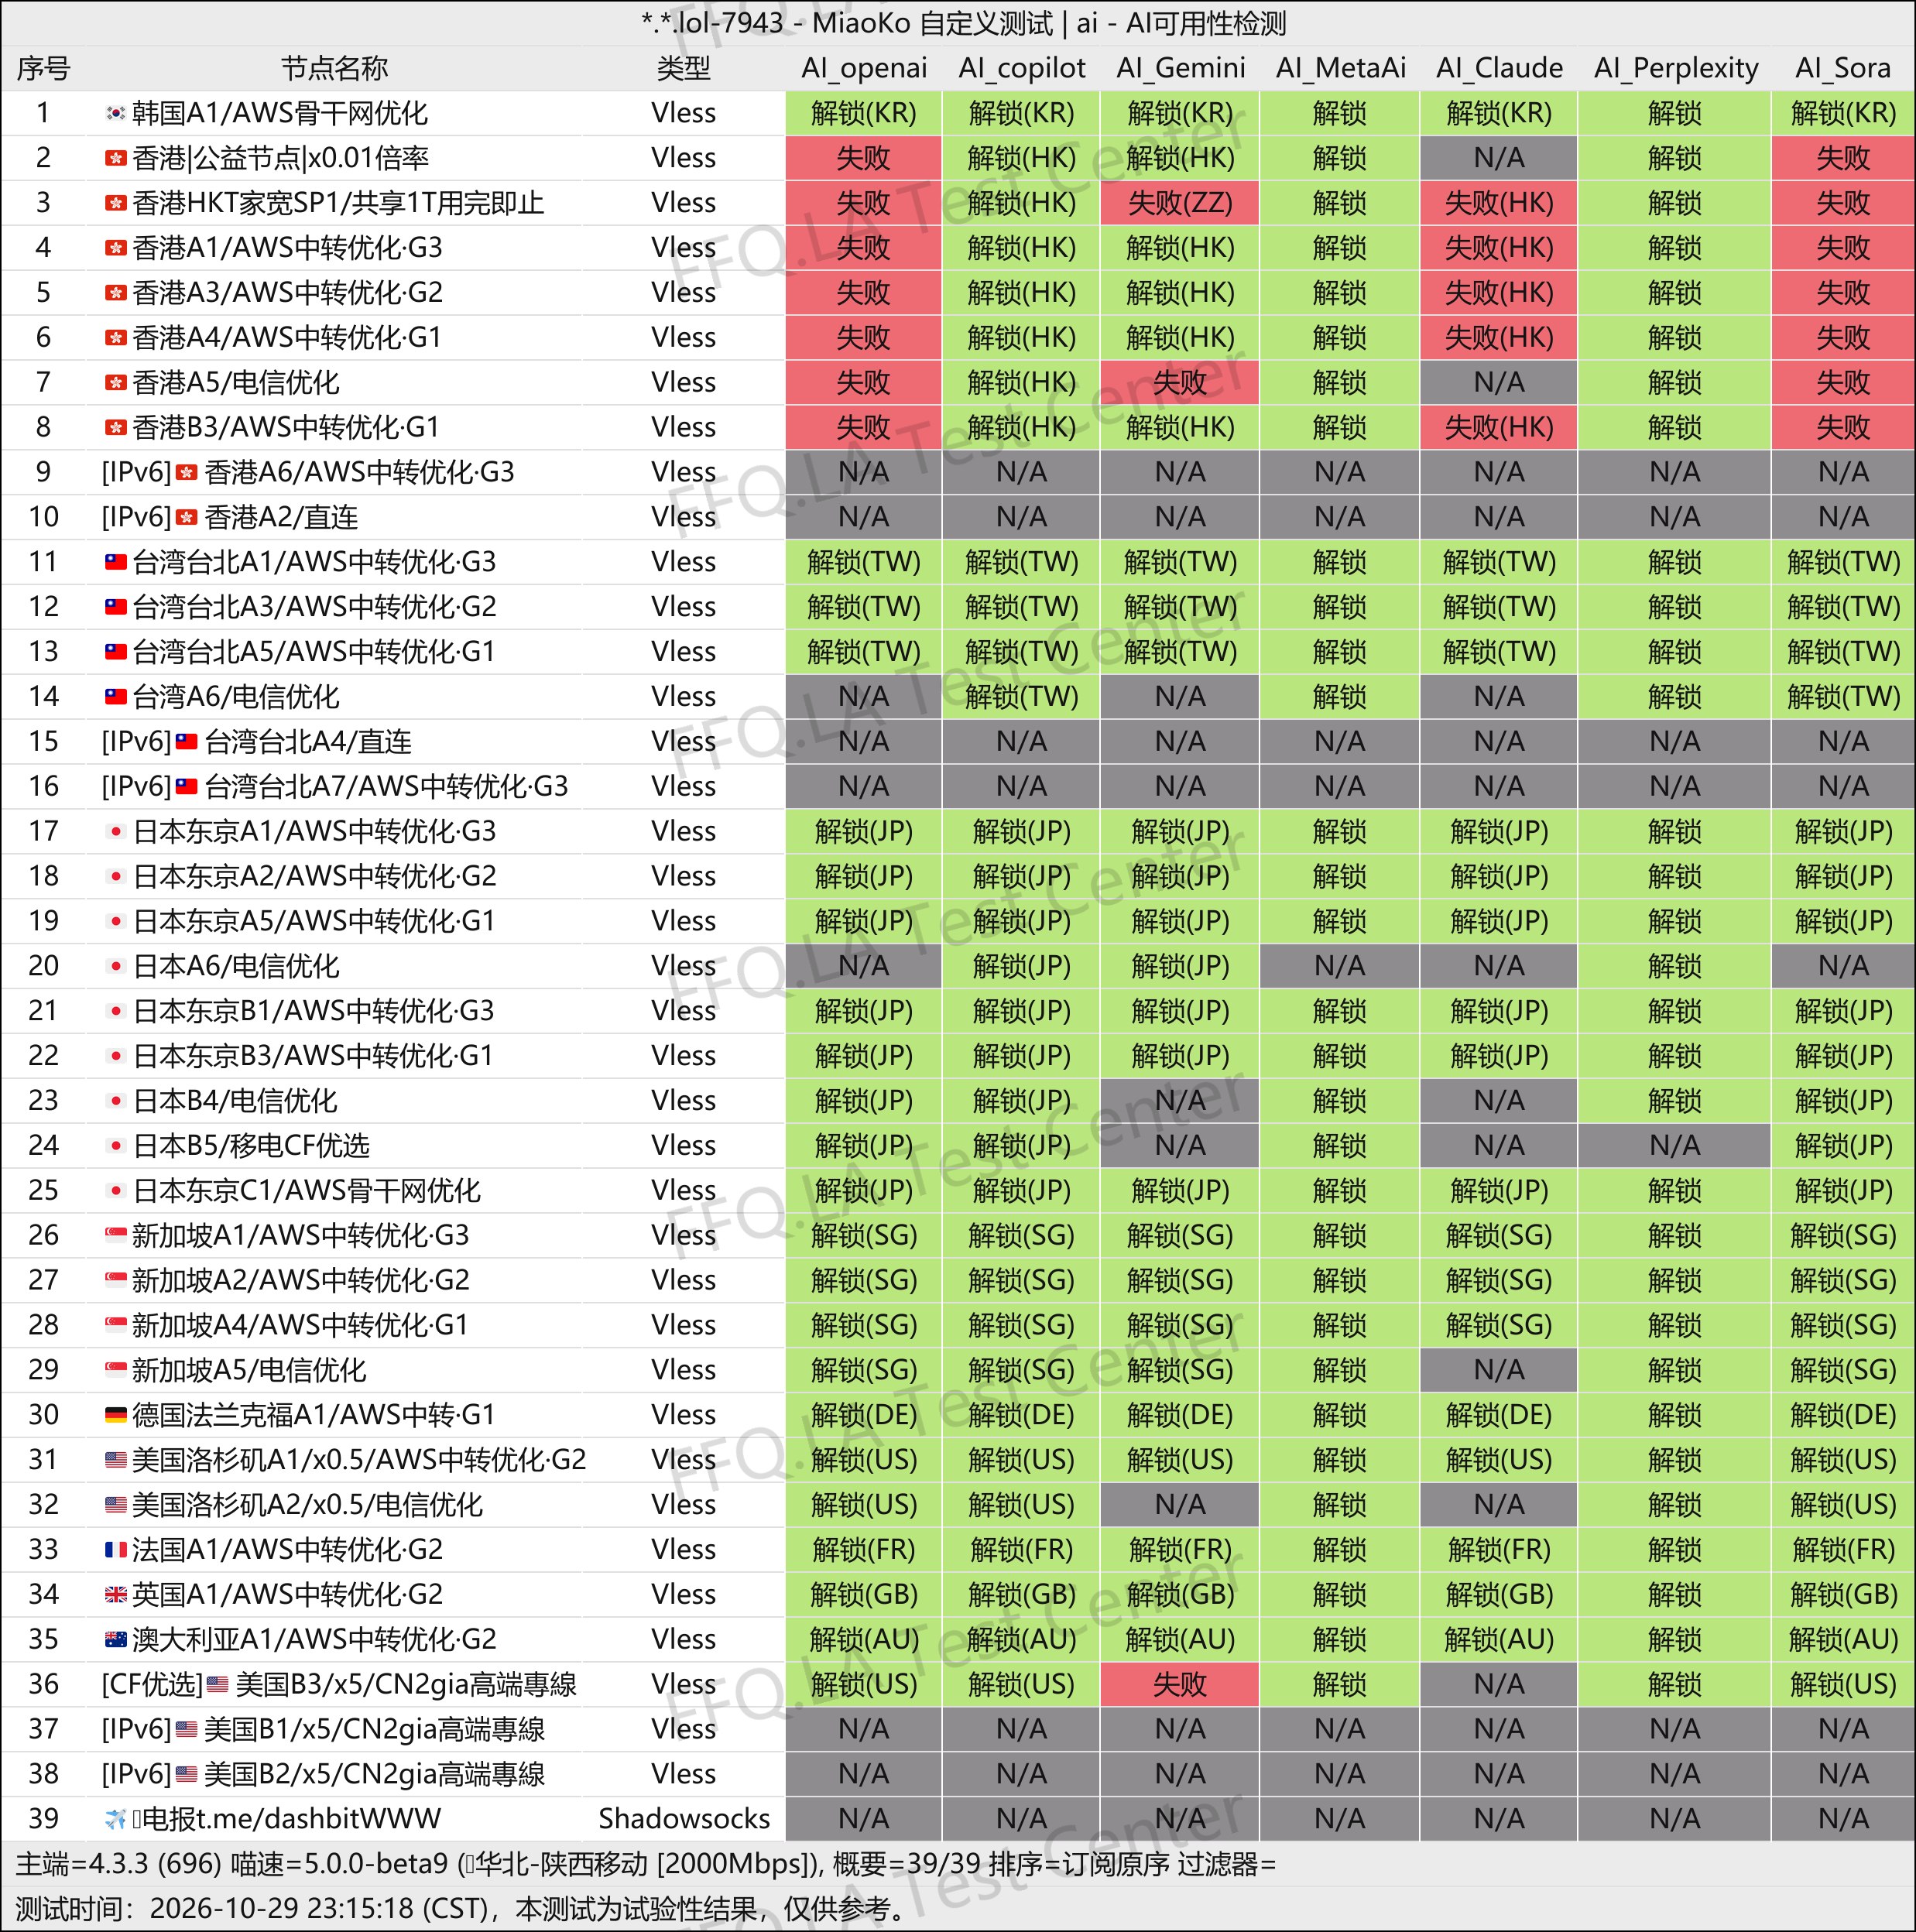
Task: Click the AI_MetaAi N/A cell for 日本A6/电信优化
Action: pos(1339,965)
